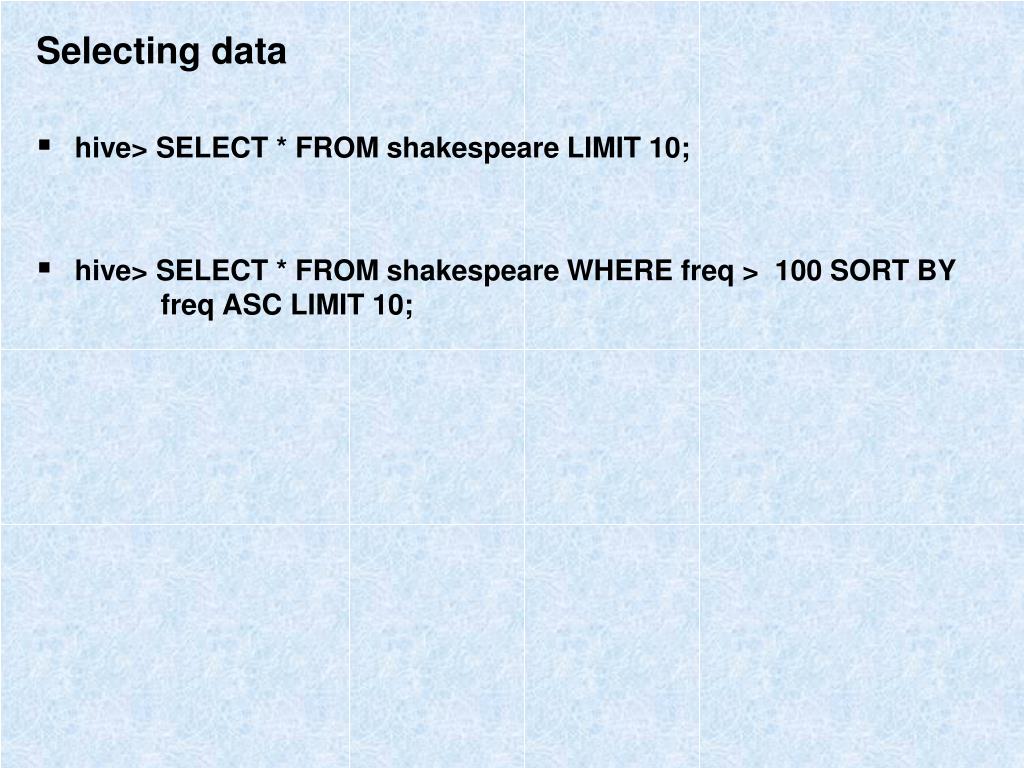Viewport: 1024px width, 768px height.
Task: Click the second square bullet marker
Action: tap(44, 267)
